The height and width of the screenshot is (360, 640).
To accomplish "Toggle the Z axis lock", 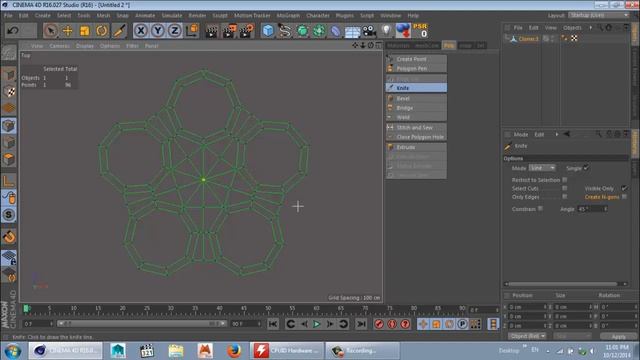I will (x=175, y=31).
